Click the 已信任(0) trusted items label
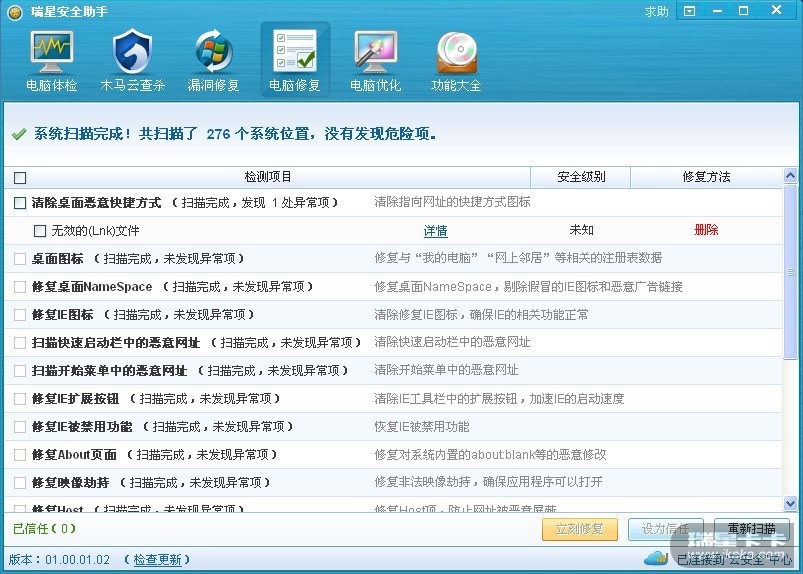This screenshot has height=574, width=803. pos(45,528)
